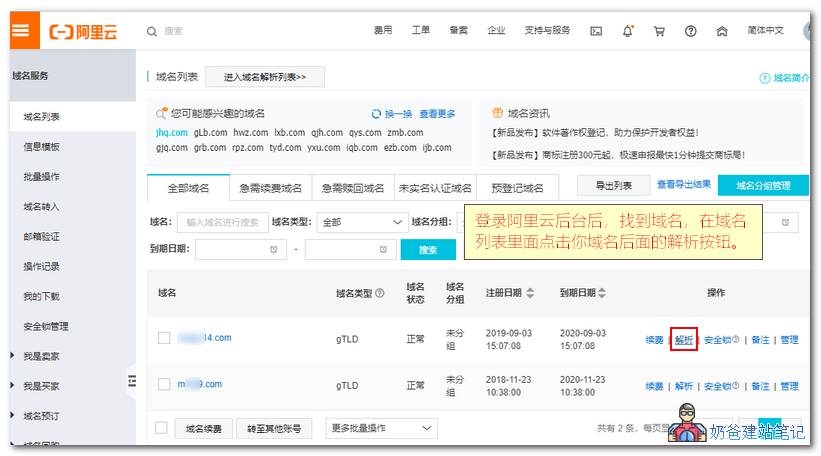821x456 pixels.
Task: Click the help icon beside 域名类型 column header
Action: point(380,293)
